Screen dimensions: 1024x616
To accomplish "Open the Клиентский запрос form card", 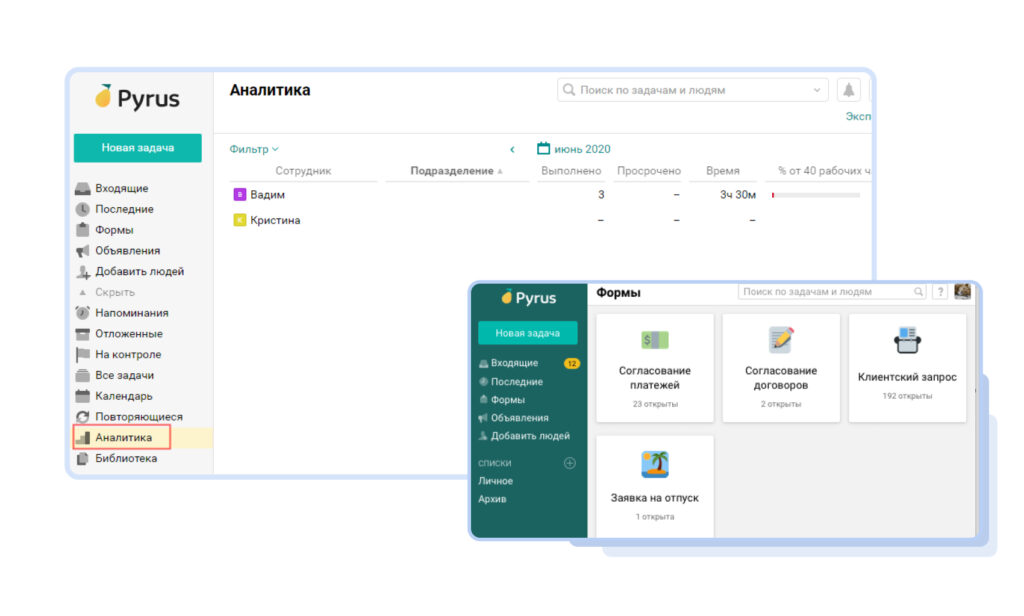I will click(x=907, y=368).
